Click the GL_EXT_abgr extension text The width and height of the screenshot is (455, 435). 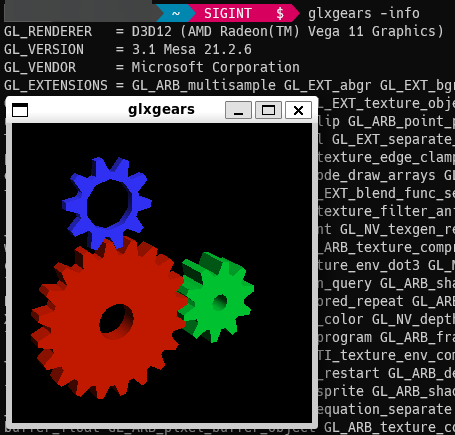(x=327, y=85)
